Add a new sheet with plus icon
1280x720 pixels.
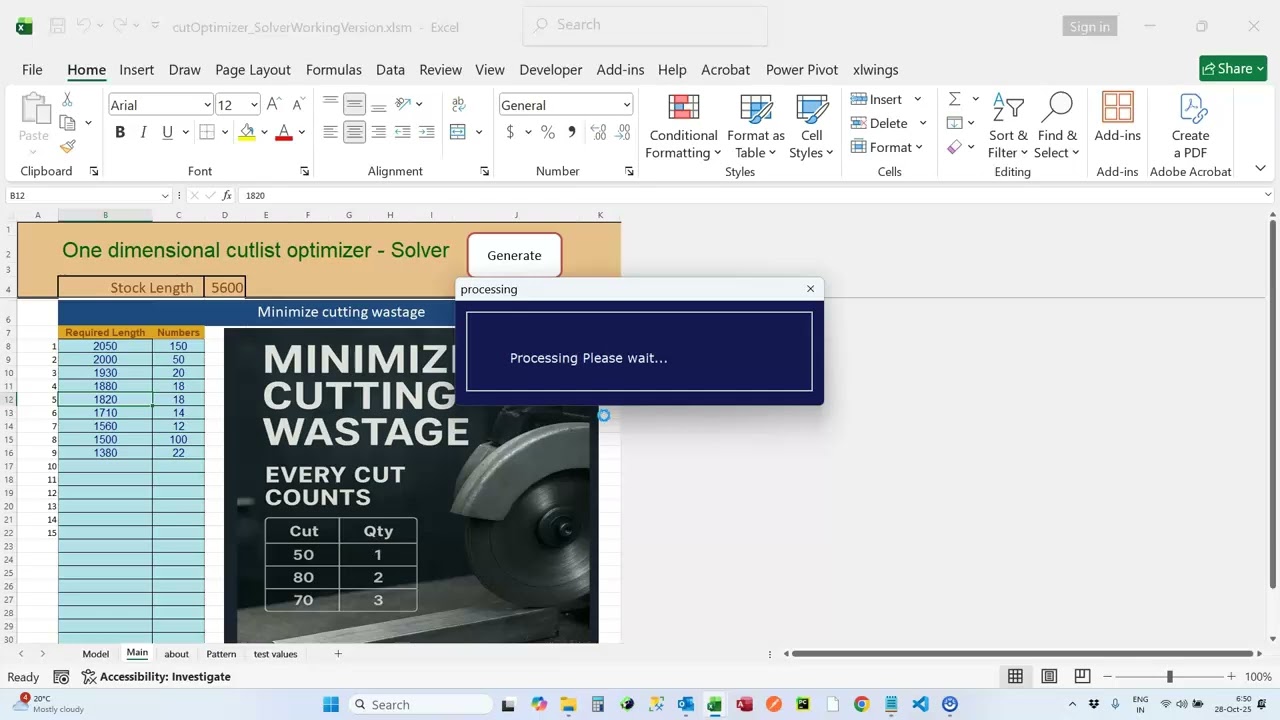point(338,654)
